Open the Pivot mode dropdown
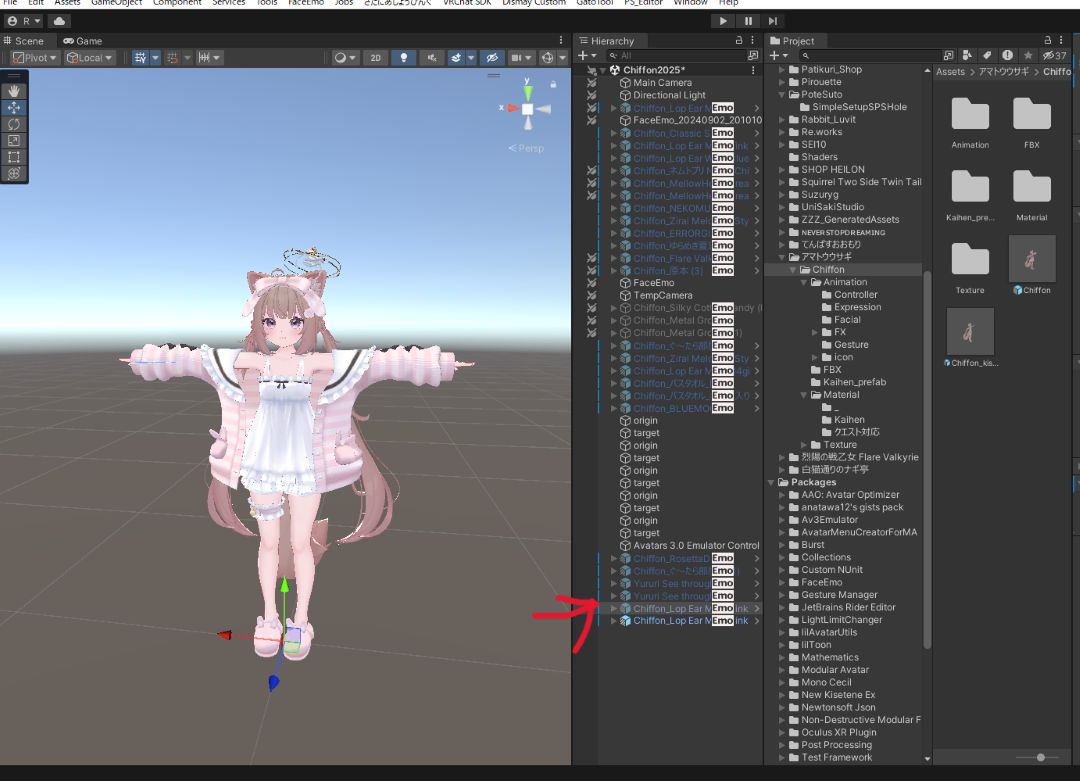This screenshot has width=1080, height=781. point(35,58)
